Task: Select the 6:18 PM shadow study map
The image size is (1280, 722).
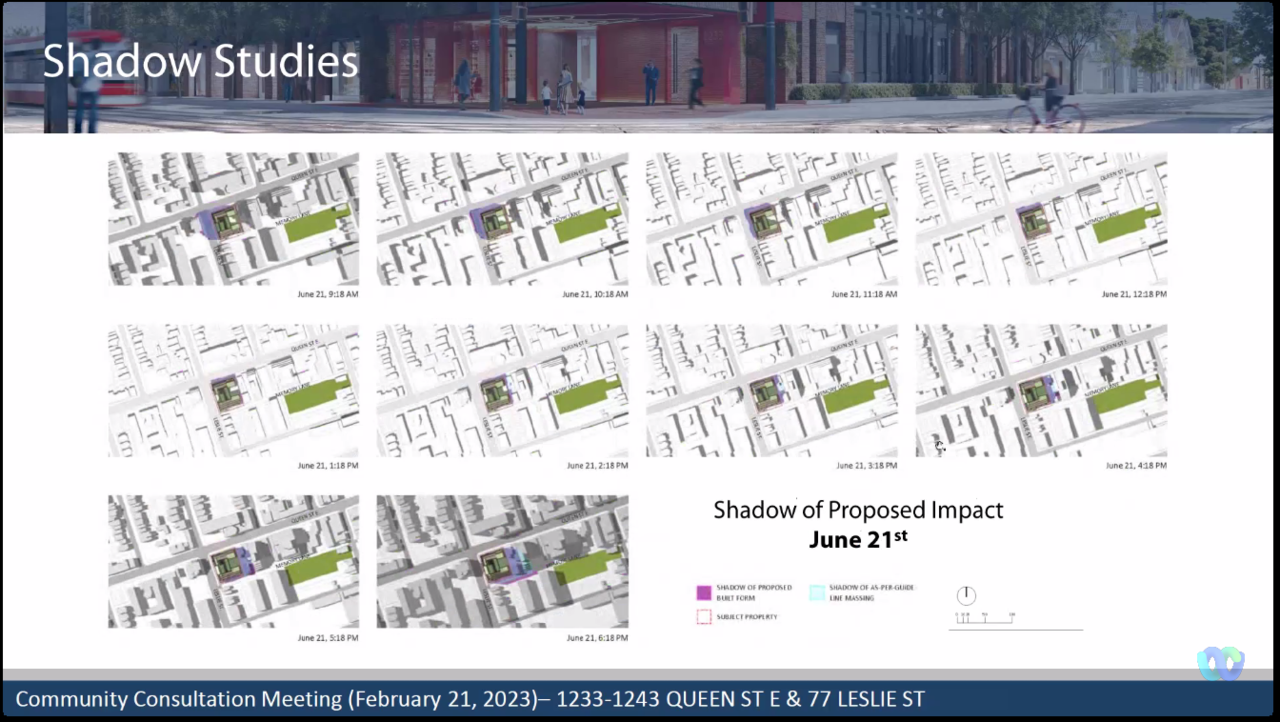Action: tap(502, 561)
